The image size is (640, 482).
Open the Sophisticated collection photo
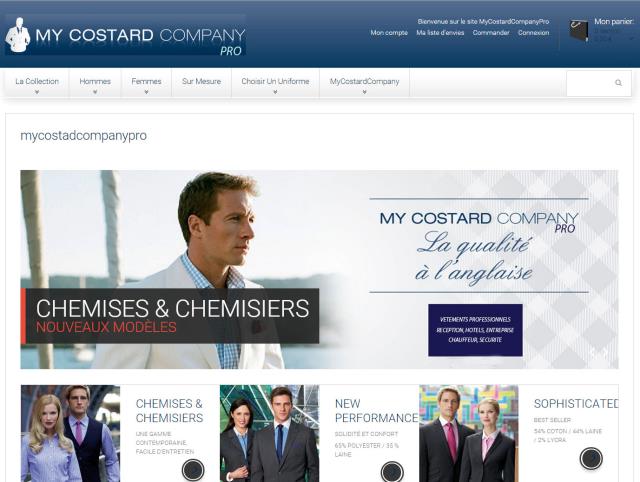(469, 433)
